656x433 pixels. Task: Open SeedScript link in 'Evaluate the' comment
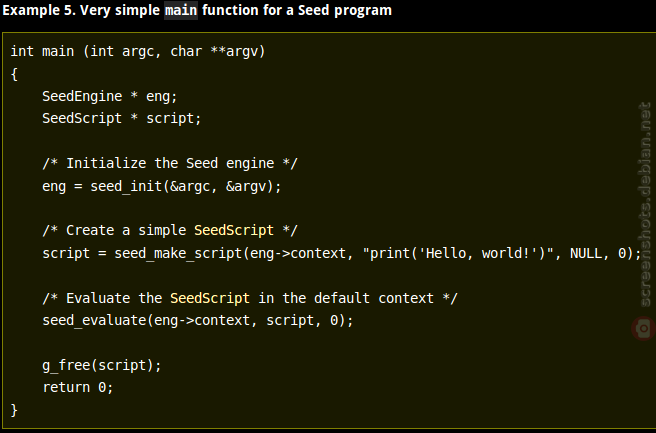pos(210,298)
